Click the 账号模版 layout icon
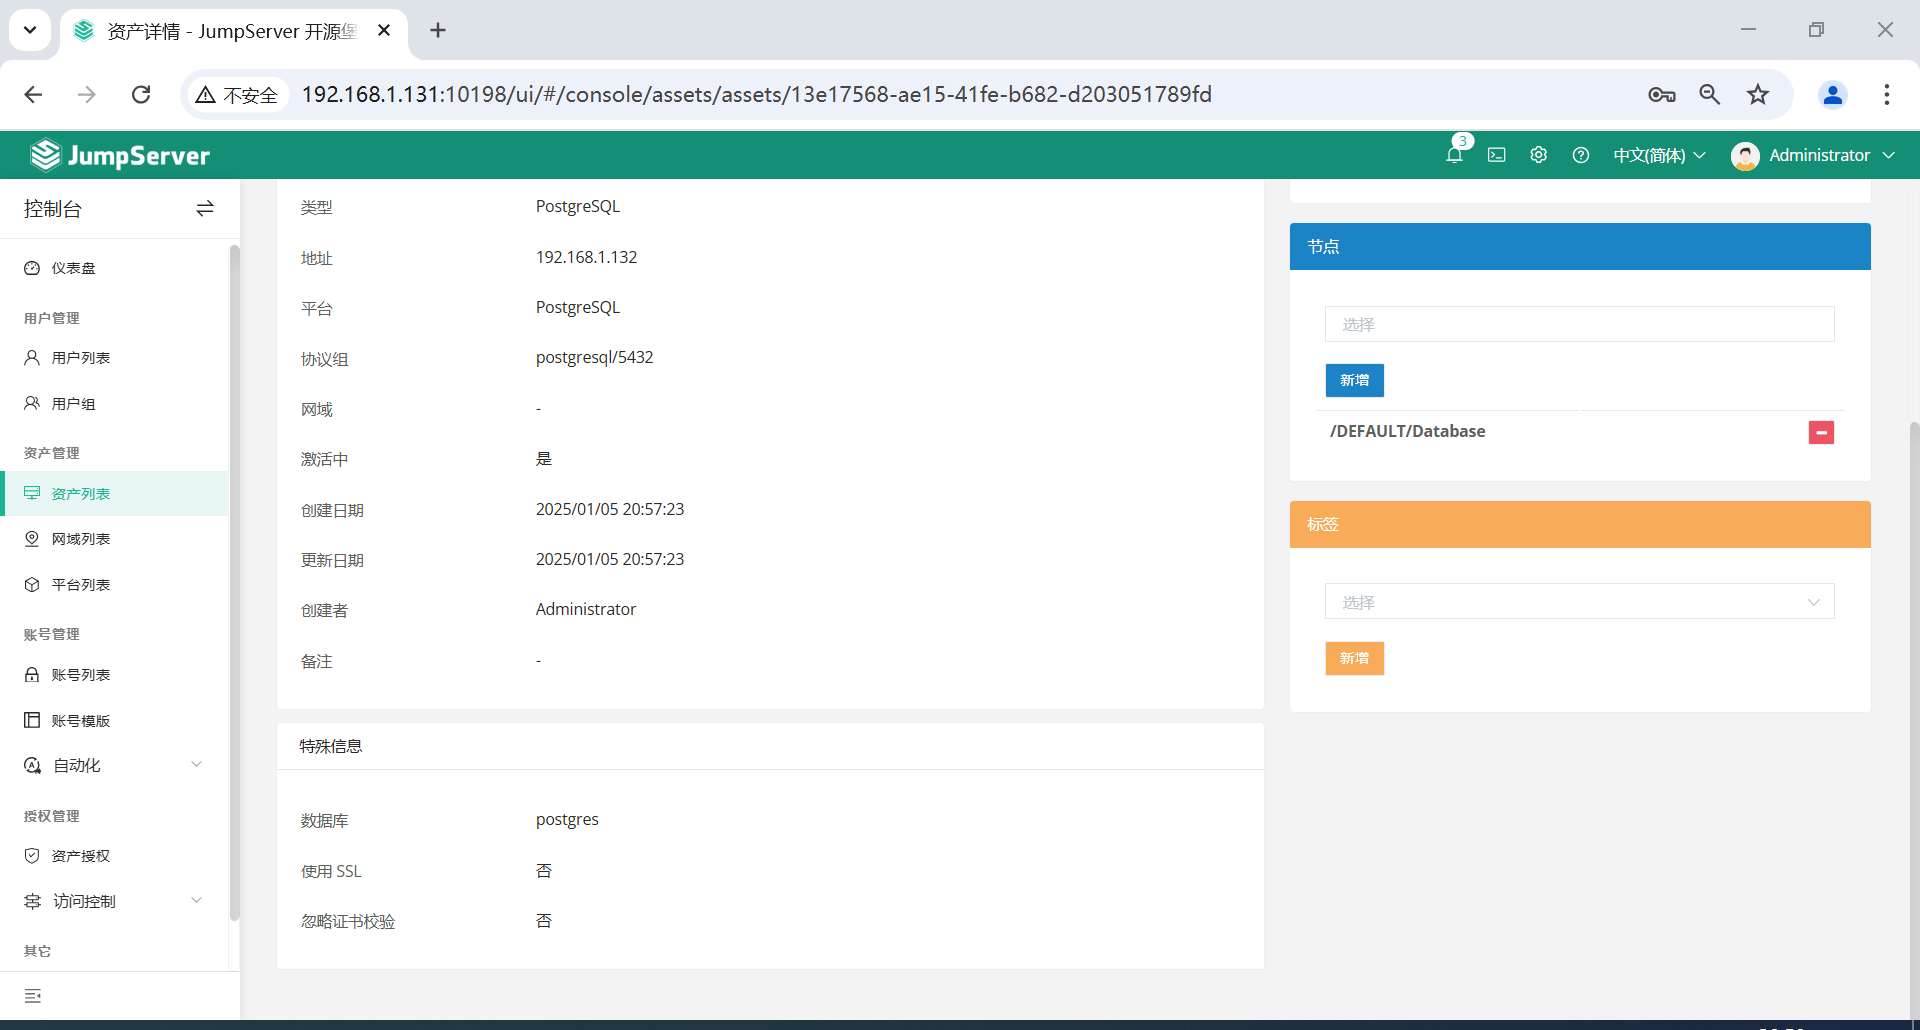This screenshot has height=1030, width=1920. (32, 720)
